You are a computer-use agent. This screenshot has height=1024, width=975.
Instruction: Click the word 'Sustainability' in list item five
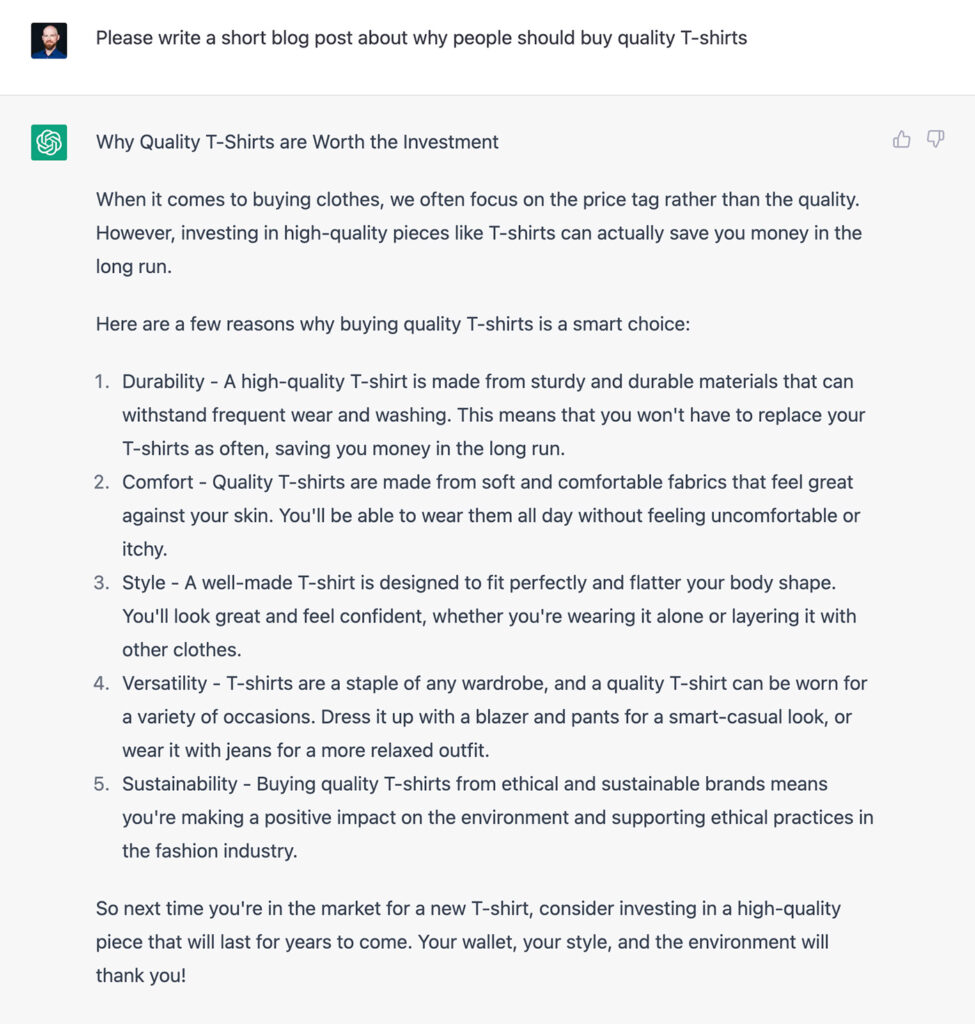point(180,784)
